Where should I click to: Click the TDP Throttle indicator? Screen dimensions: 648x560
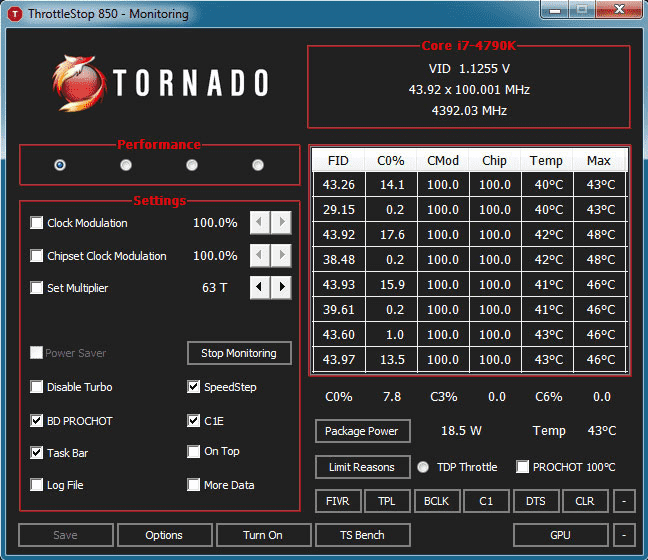423,467
